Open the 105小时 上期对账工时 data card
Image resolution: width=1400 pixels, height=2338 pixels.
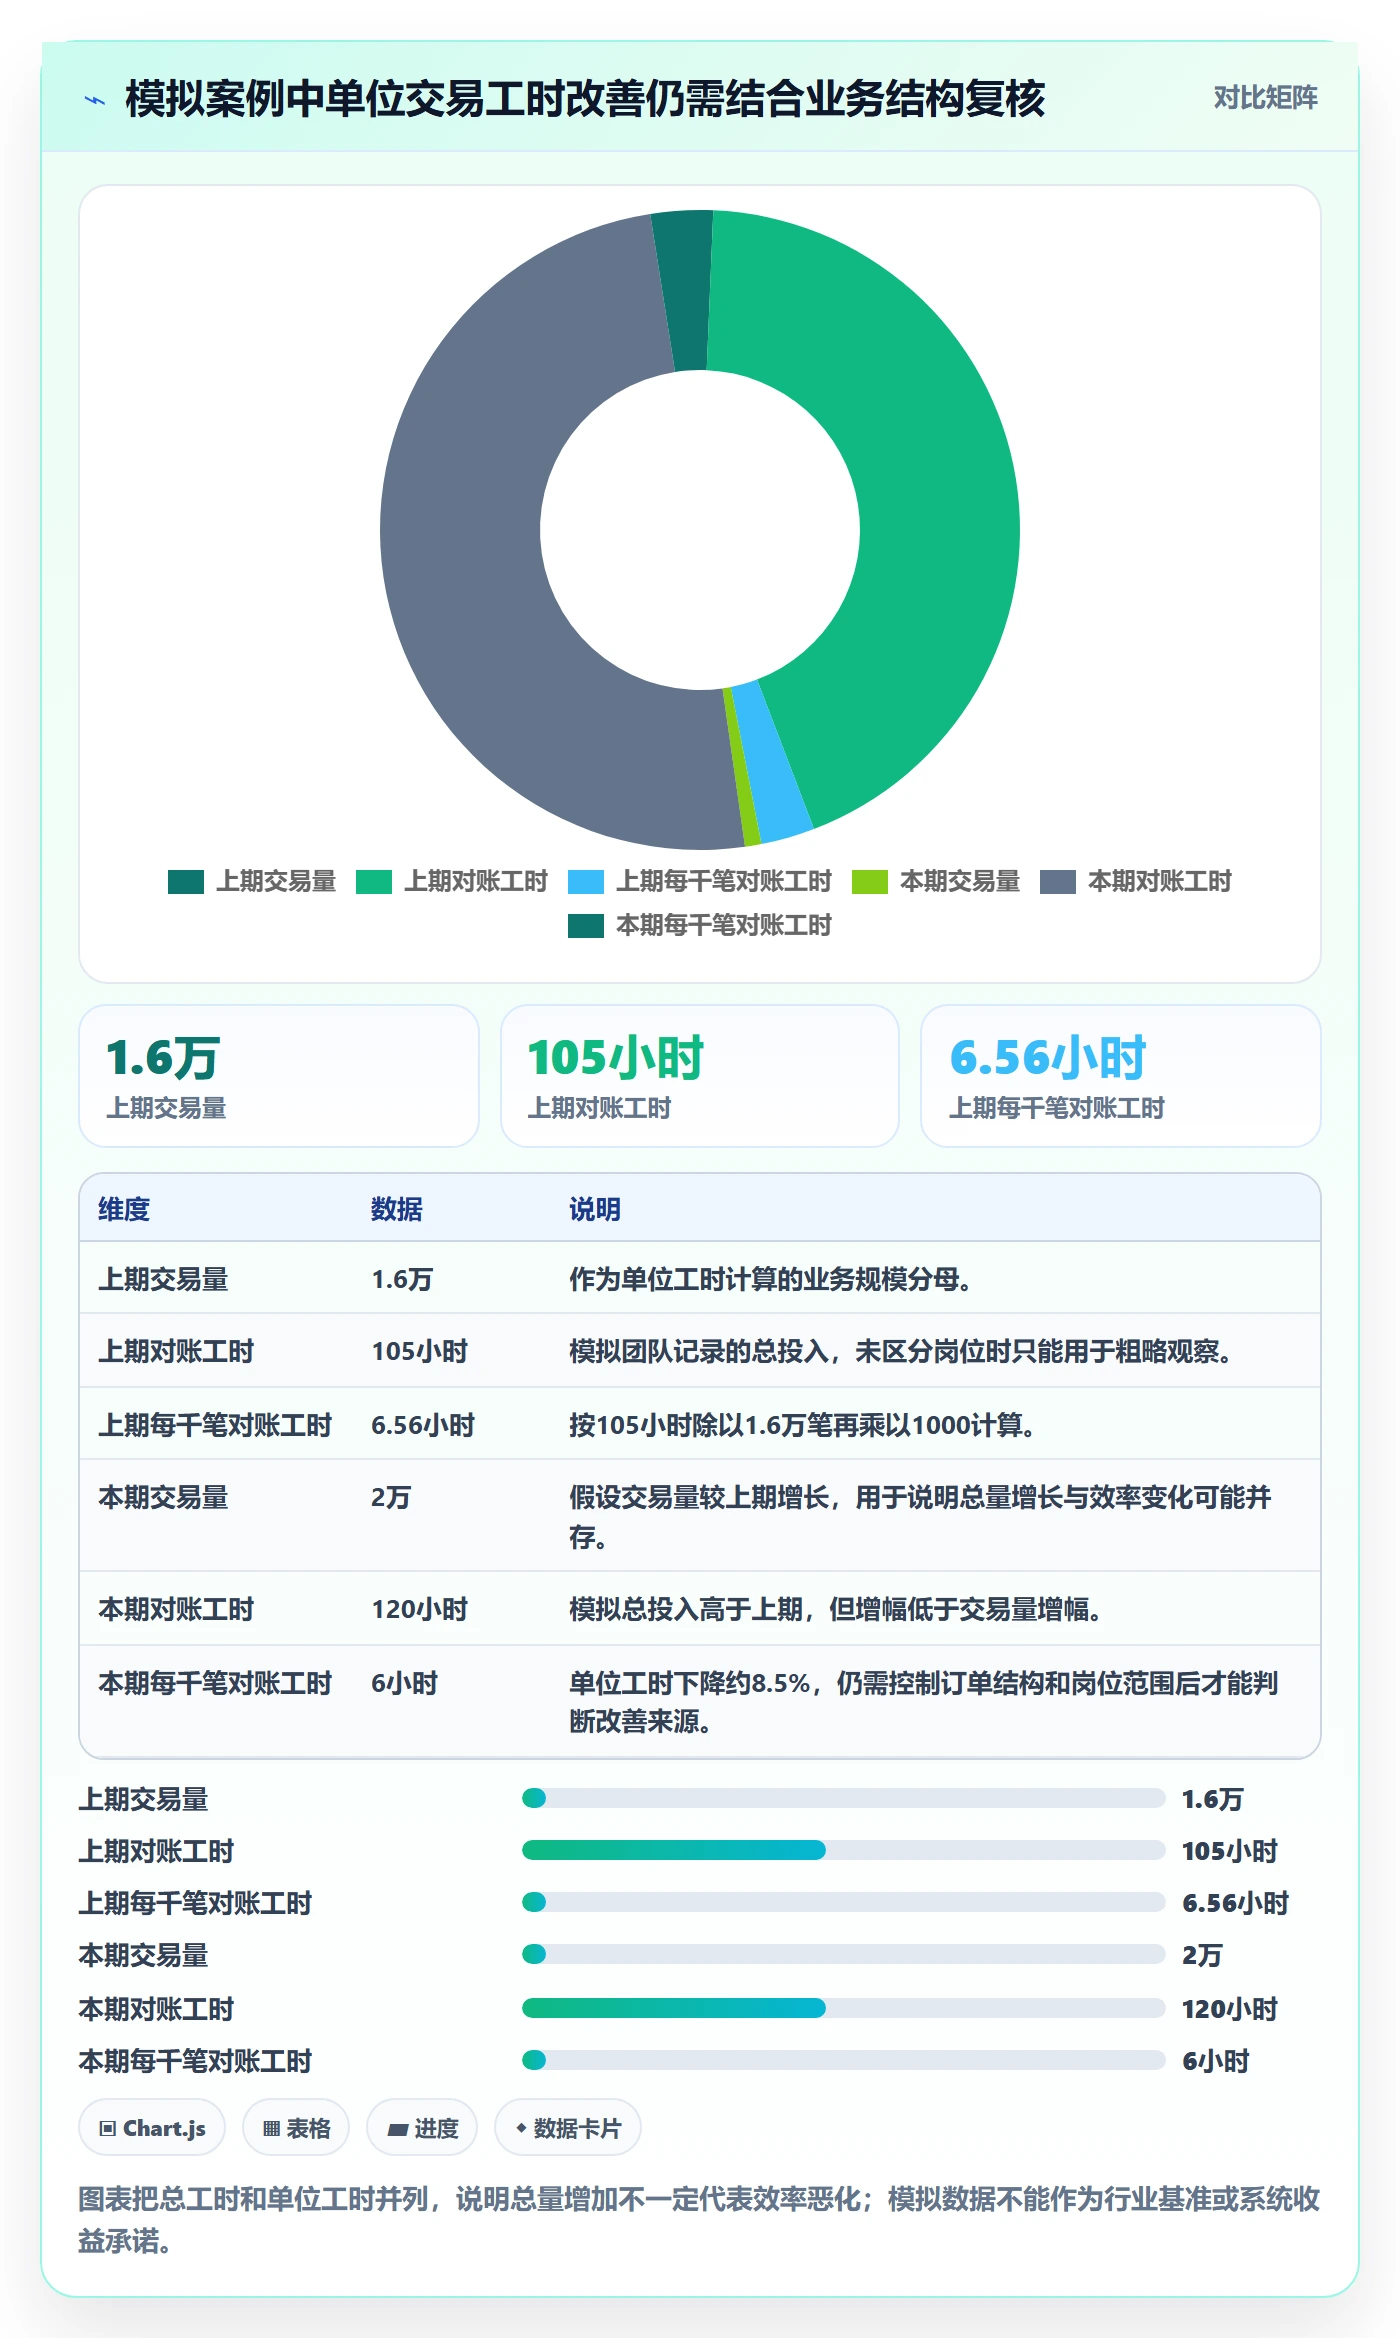(x=700, y=1076)
